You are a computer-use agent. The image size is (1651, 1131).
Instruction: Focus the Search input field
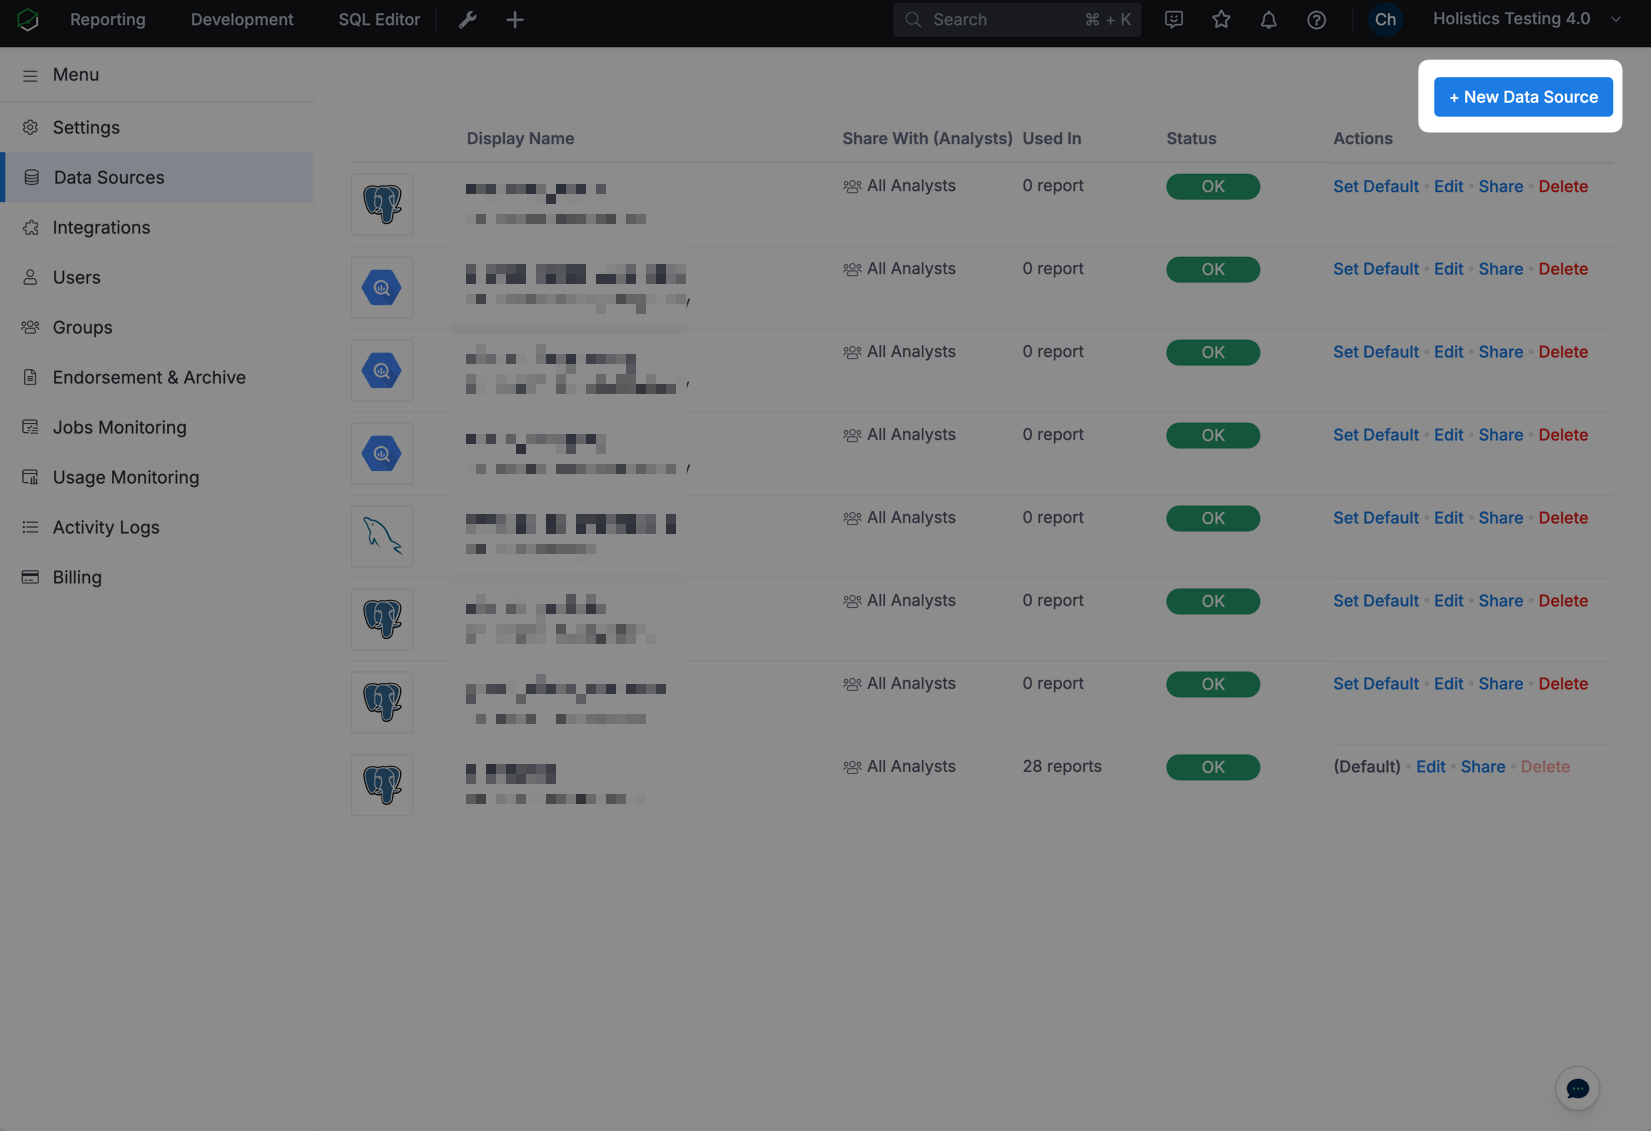click(x=1005, y=20)
